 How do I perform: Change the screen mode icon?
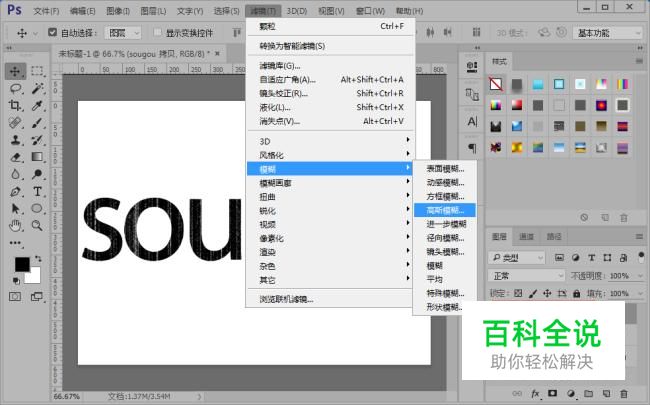click(x=37, y=296)
